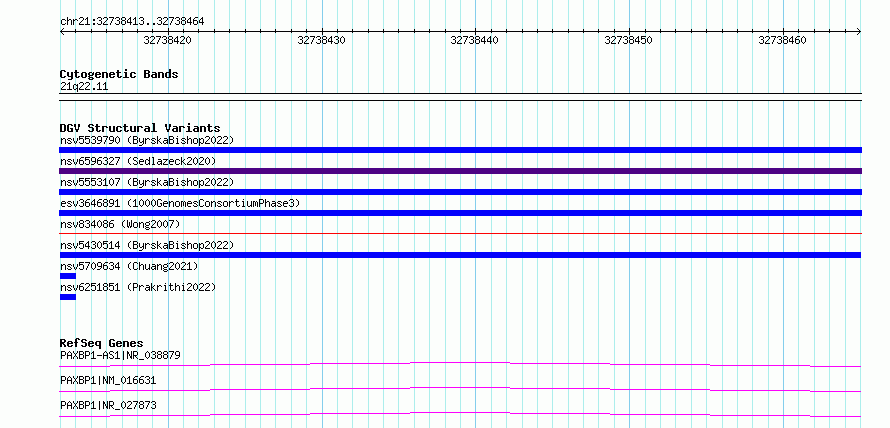Click ruler position 32738450
Viewport: 890px width, 428px height.
[628, 40]
